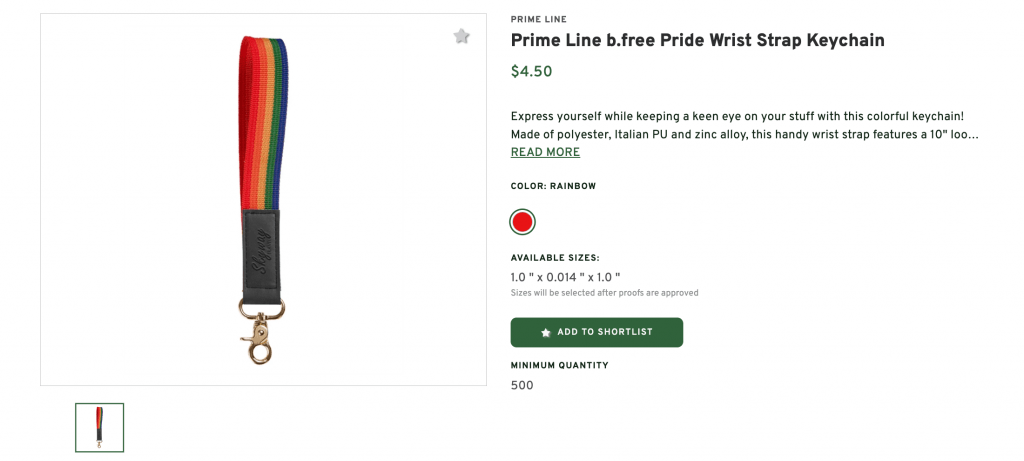
Task: Click the MINIMUM QUANTITY heading
Action: [x=559, y=366]
